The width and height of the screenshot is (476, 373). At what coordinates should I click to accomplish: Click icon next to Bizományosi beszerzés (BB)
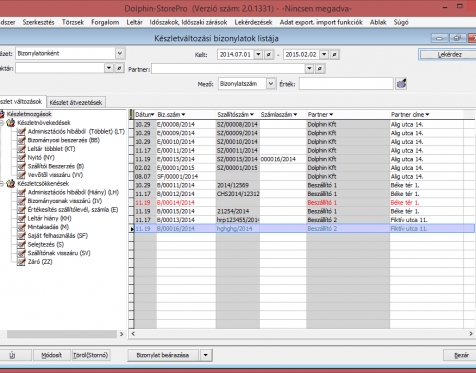pyautogui.click(x=21, y=140)
